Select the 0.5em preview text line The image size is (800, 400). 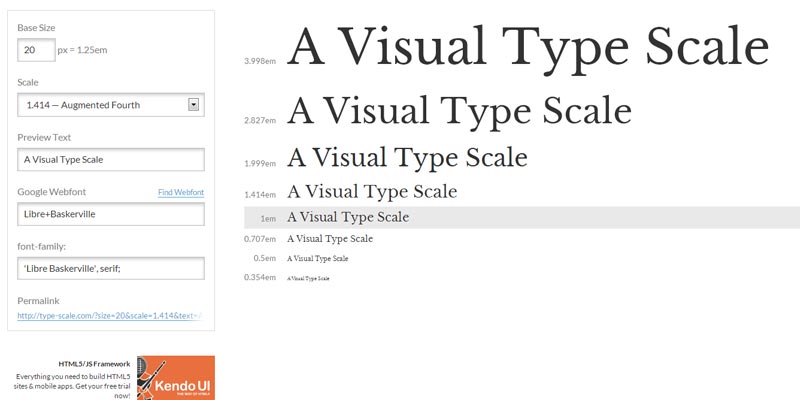tap(317, 258)
